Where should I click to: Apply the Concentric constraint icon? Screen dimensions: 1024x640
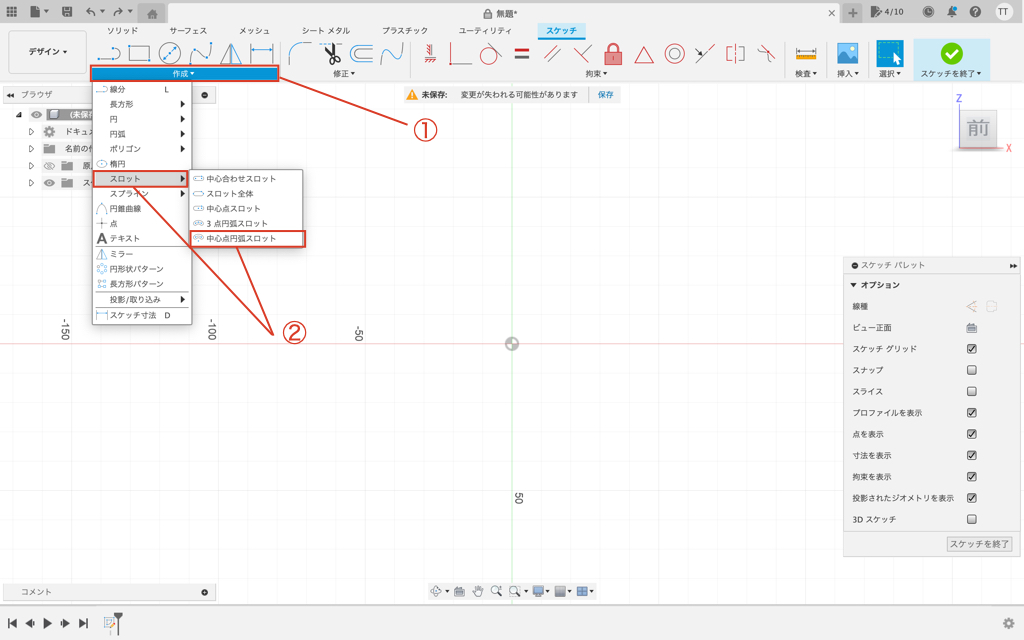coord(674,54)
